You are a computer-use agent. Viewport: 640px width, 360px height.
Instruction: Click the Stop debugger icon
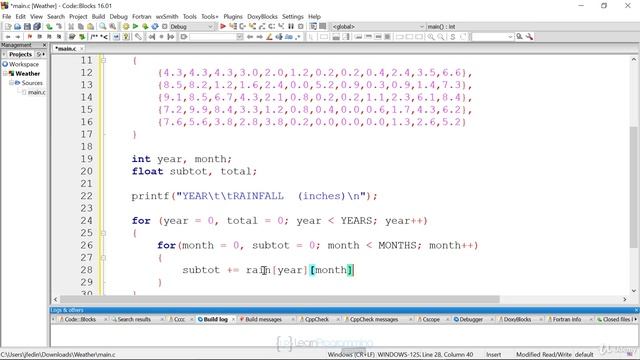coord(301,27)
